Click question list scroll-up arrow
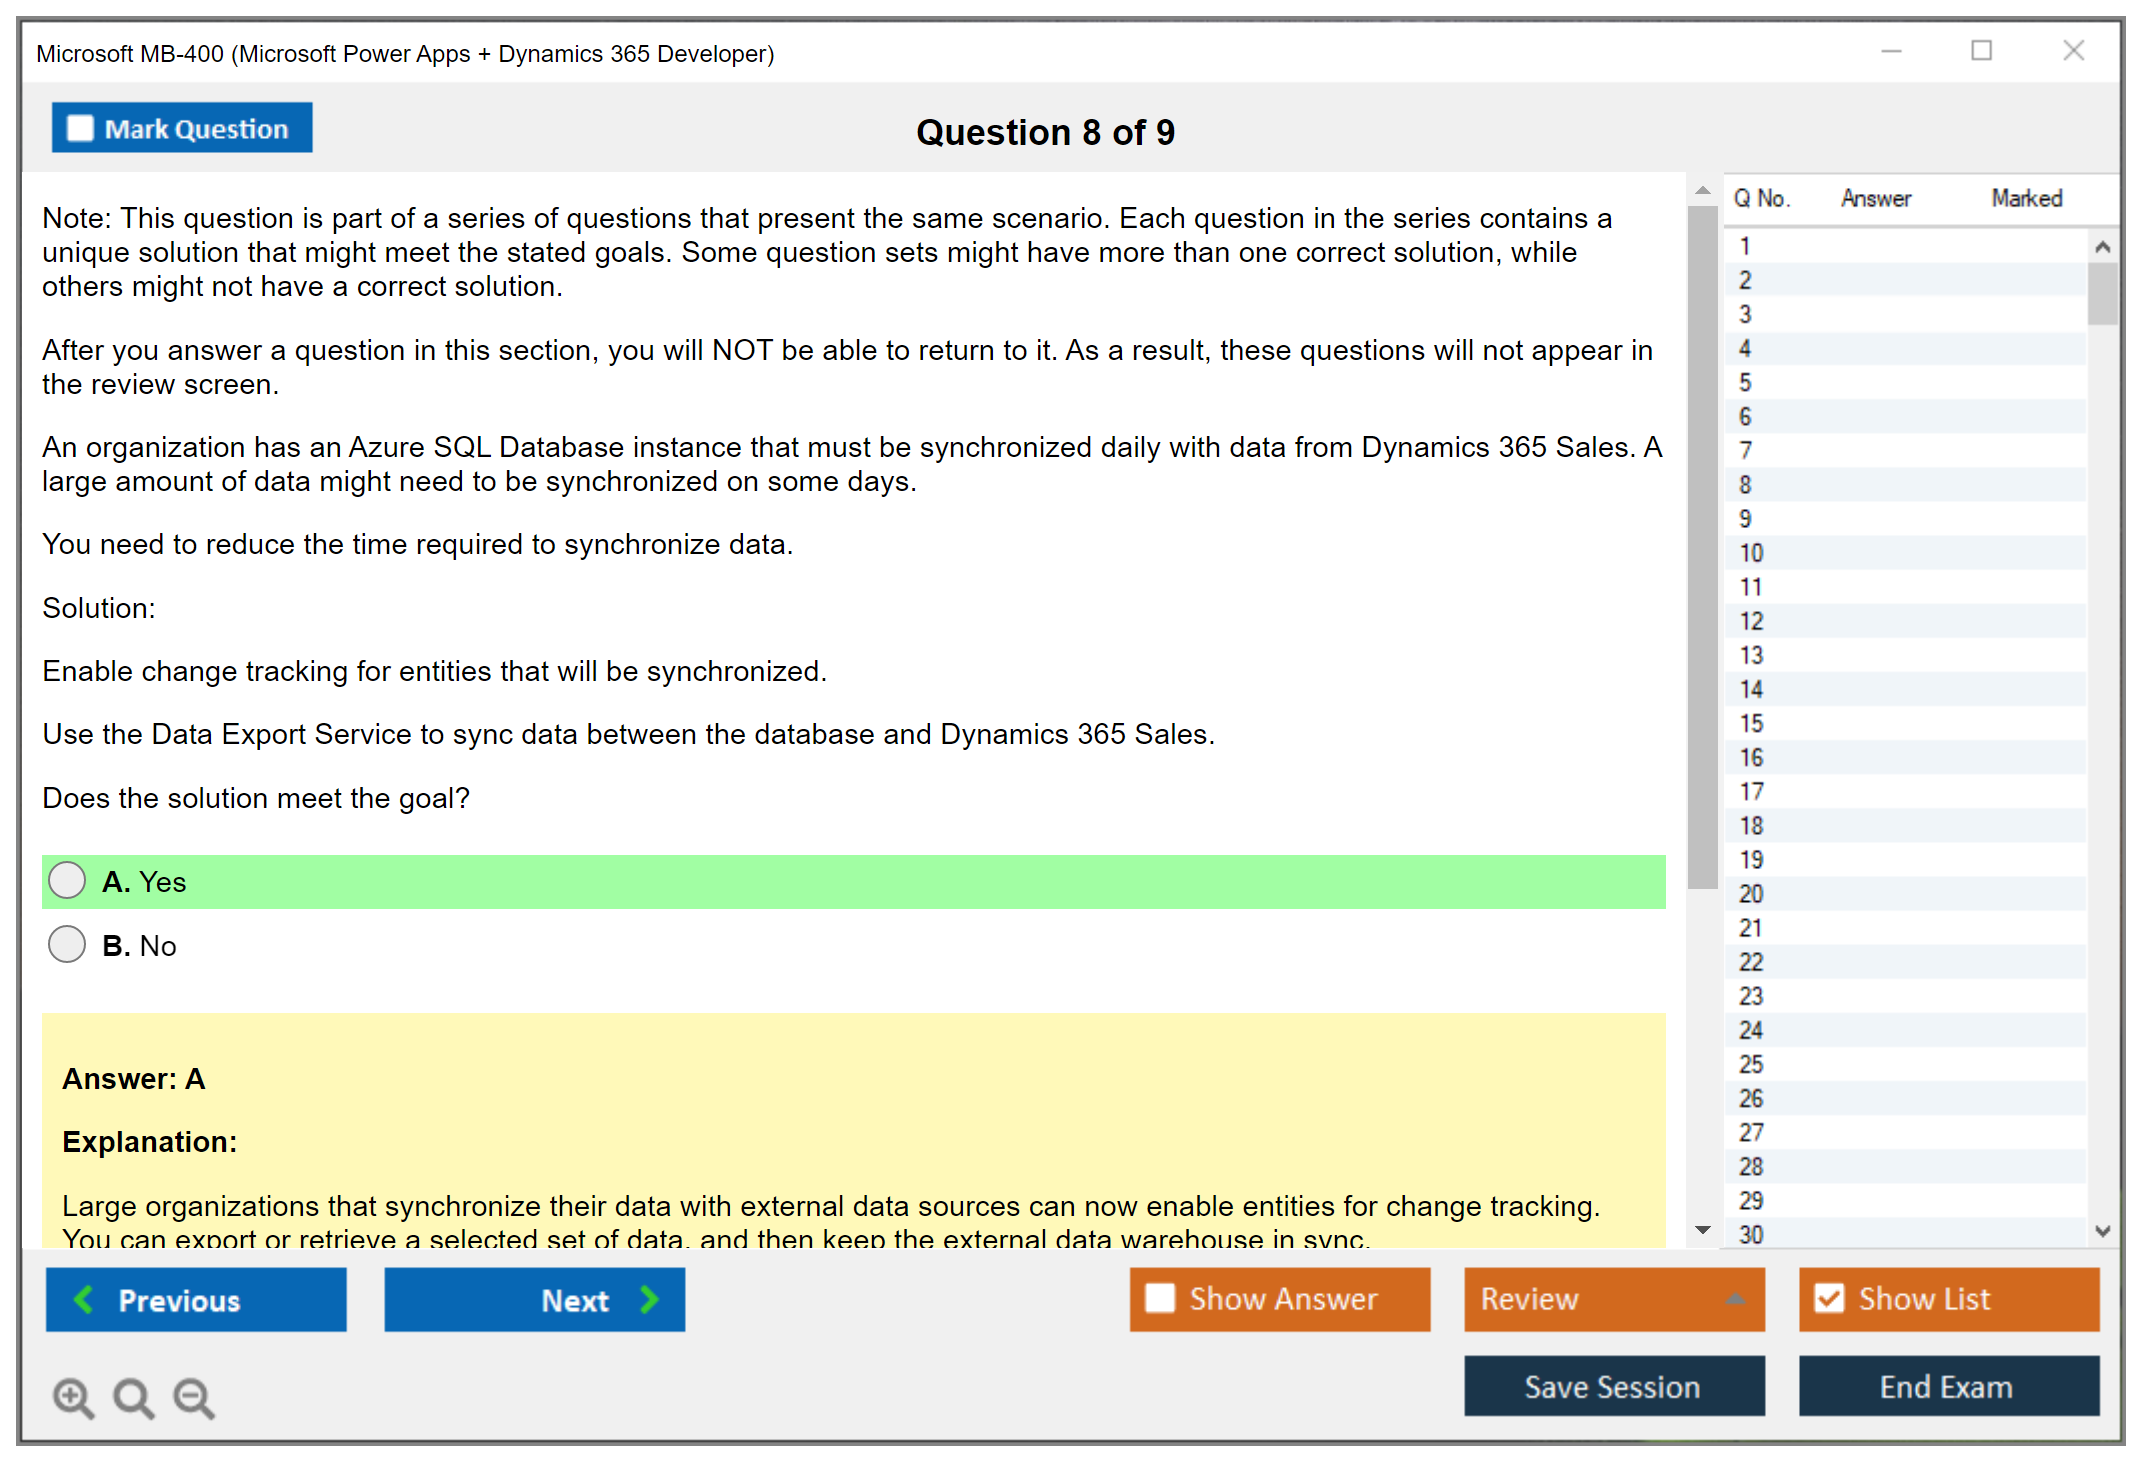 pos(2102,247)
